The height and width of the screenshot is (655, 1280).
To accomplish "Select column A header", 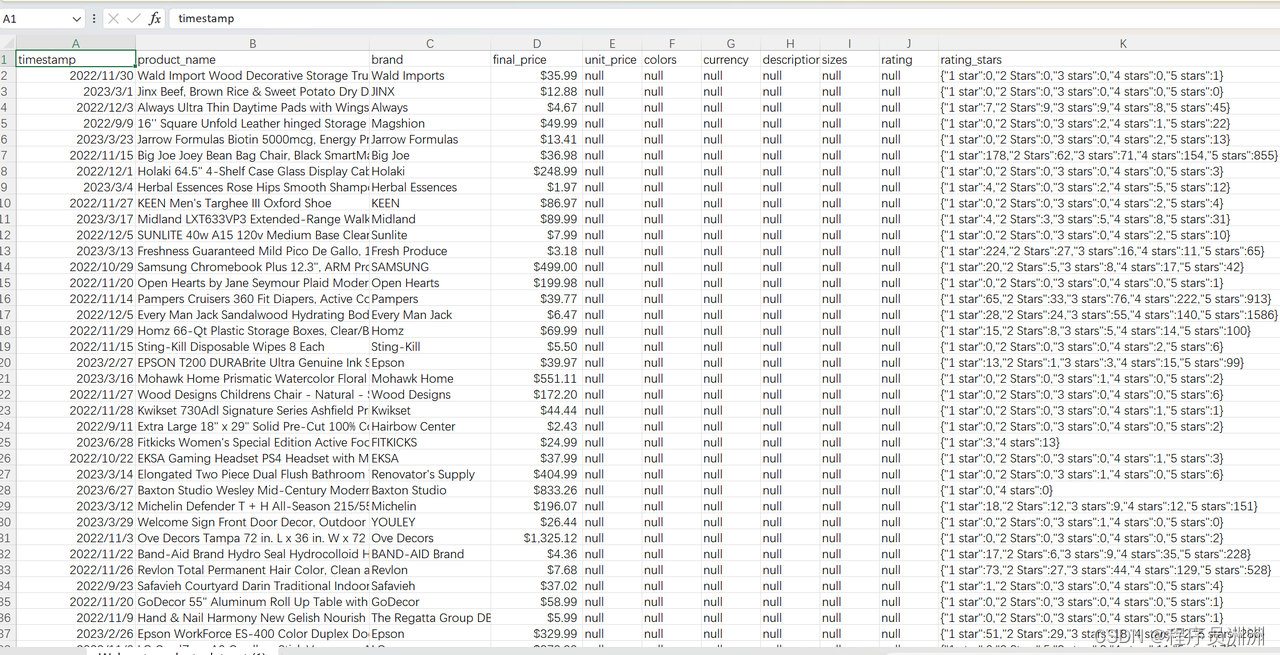I will 76,43.
